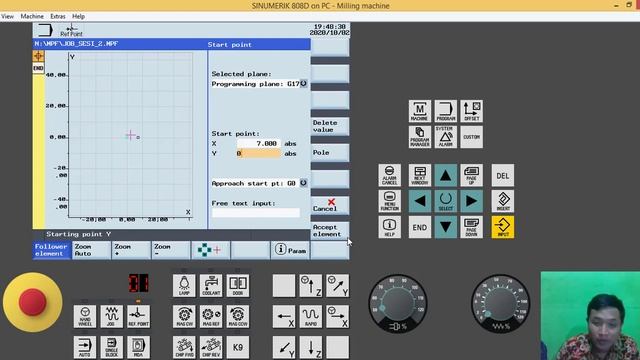Click the cursor right arrow key
This screenshot has width=640, height=360.
471,201
